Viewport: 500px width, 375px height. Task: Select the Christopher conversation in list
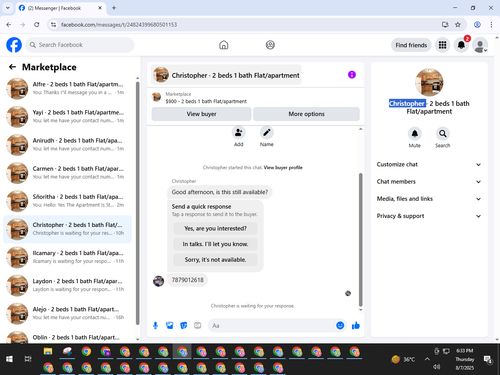[68, 229]
